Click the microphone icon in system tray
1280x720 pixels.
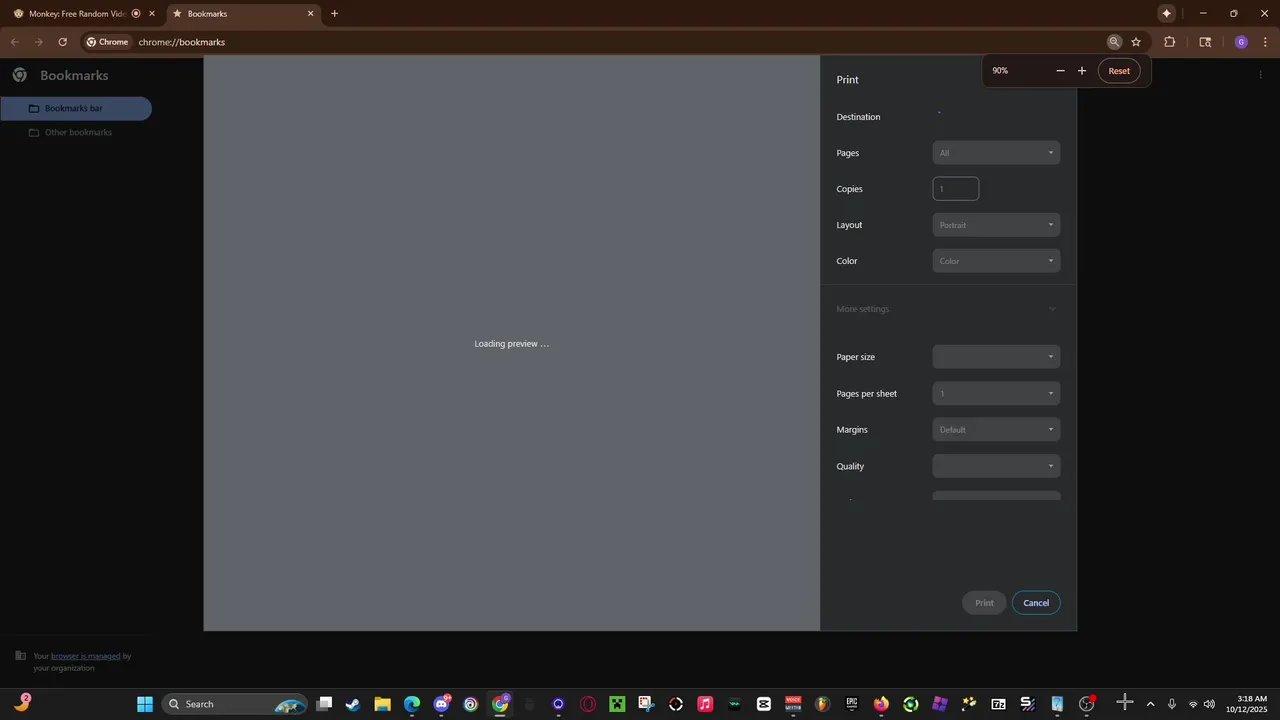[x=1172, y=704]
